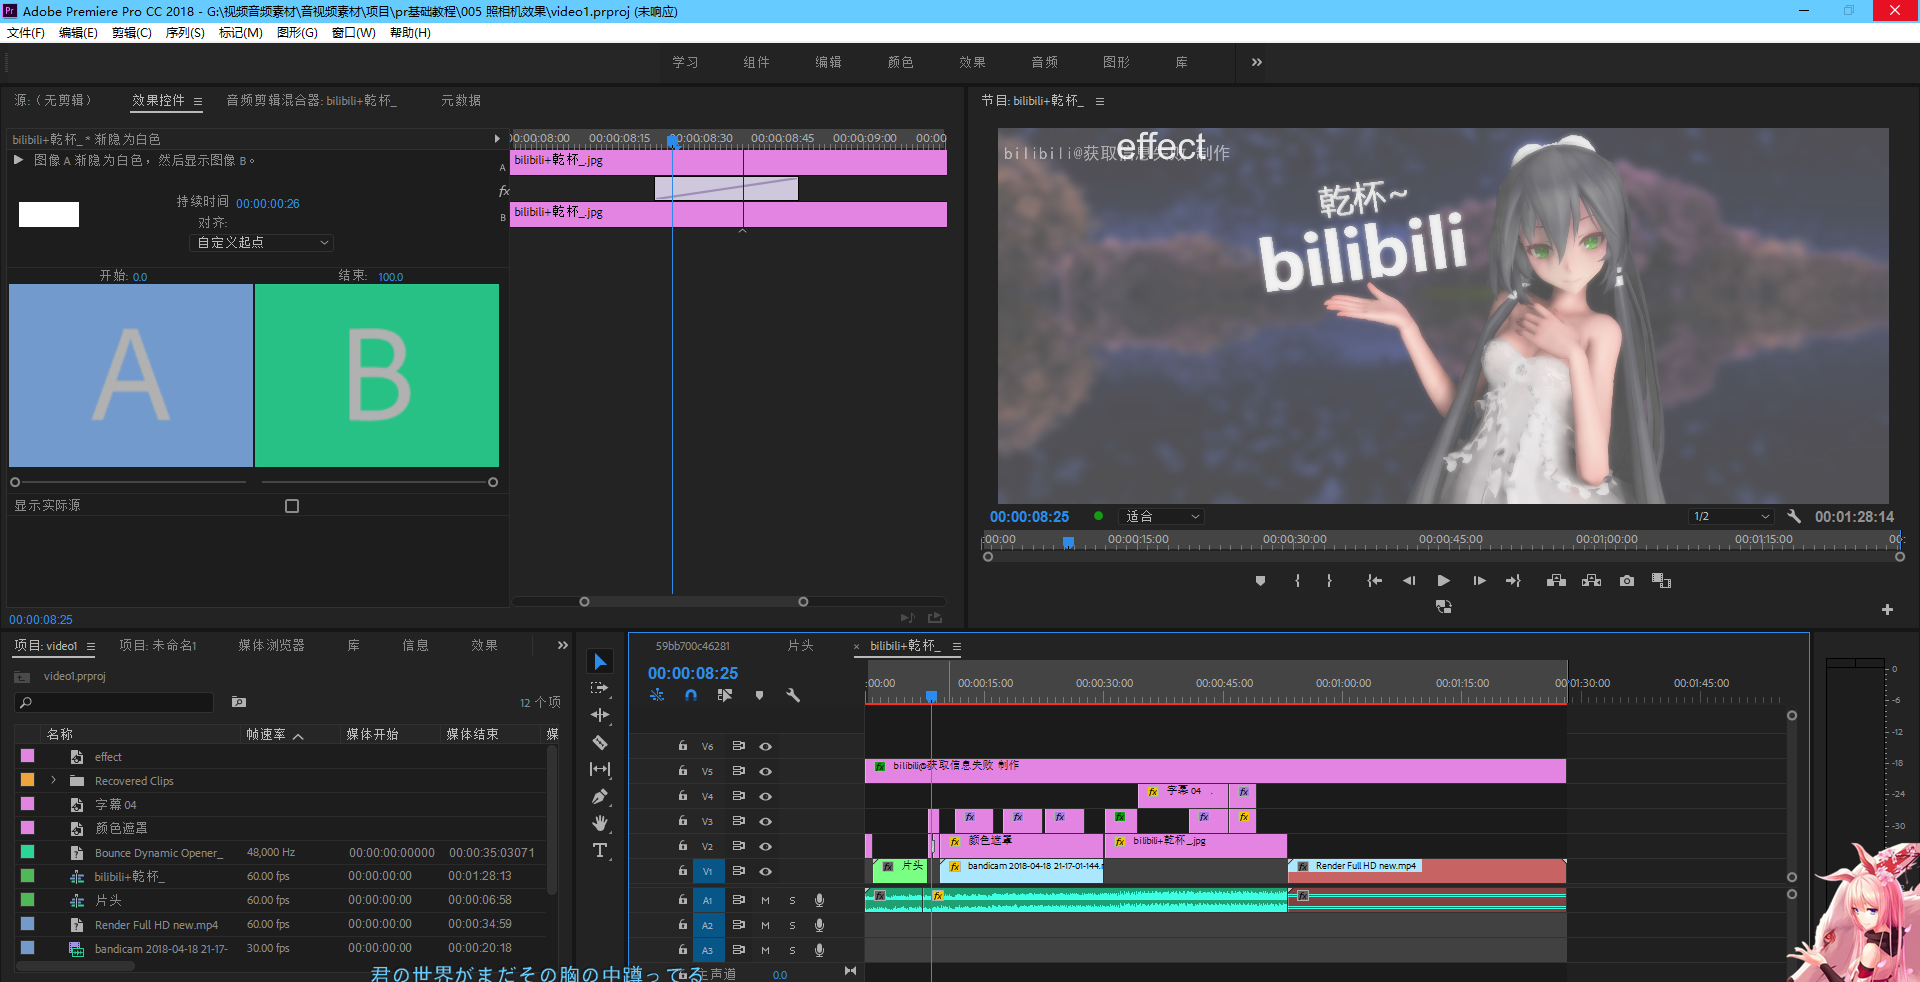Open Program monitor settings wrench
1920x982 pixels.
[x=1794, y=516]
